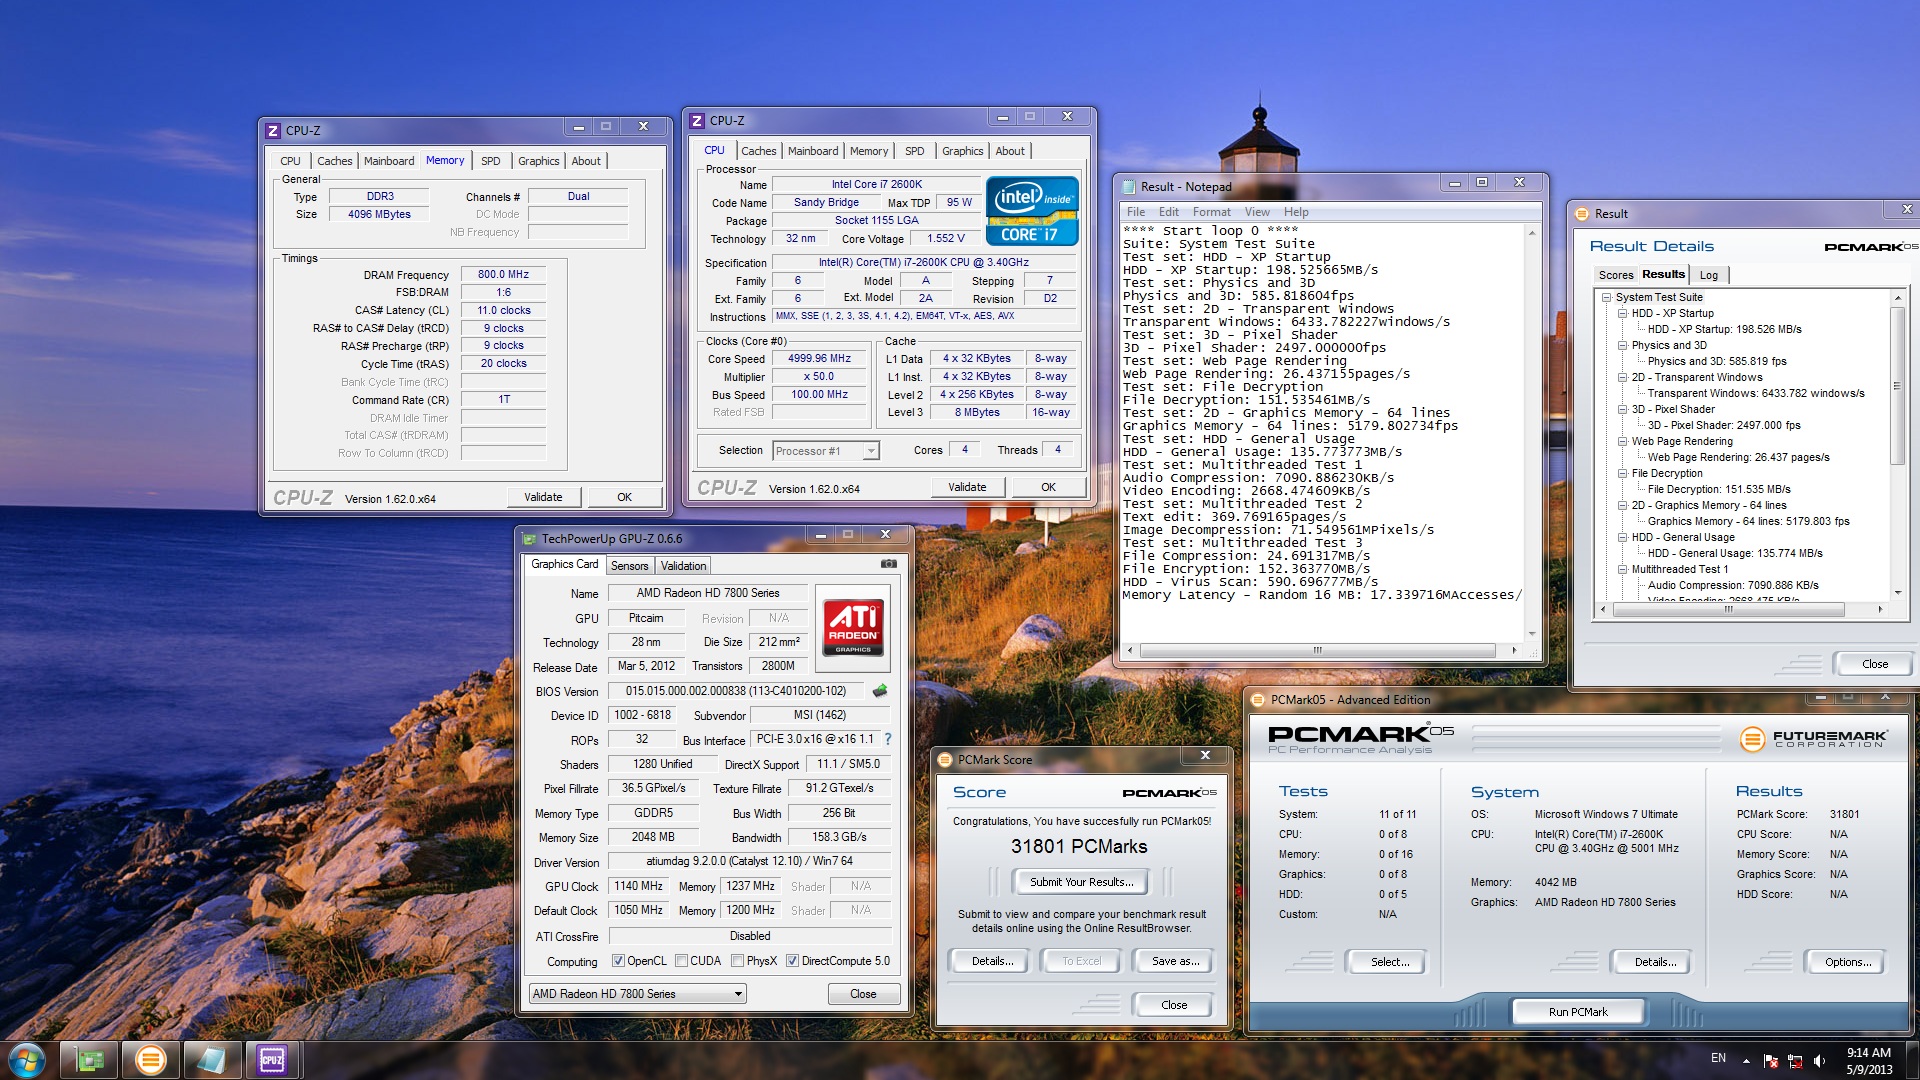Collapse the HDD - XP Startup node

(1622, 313)
